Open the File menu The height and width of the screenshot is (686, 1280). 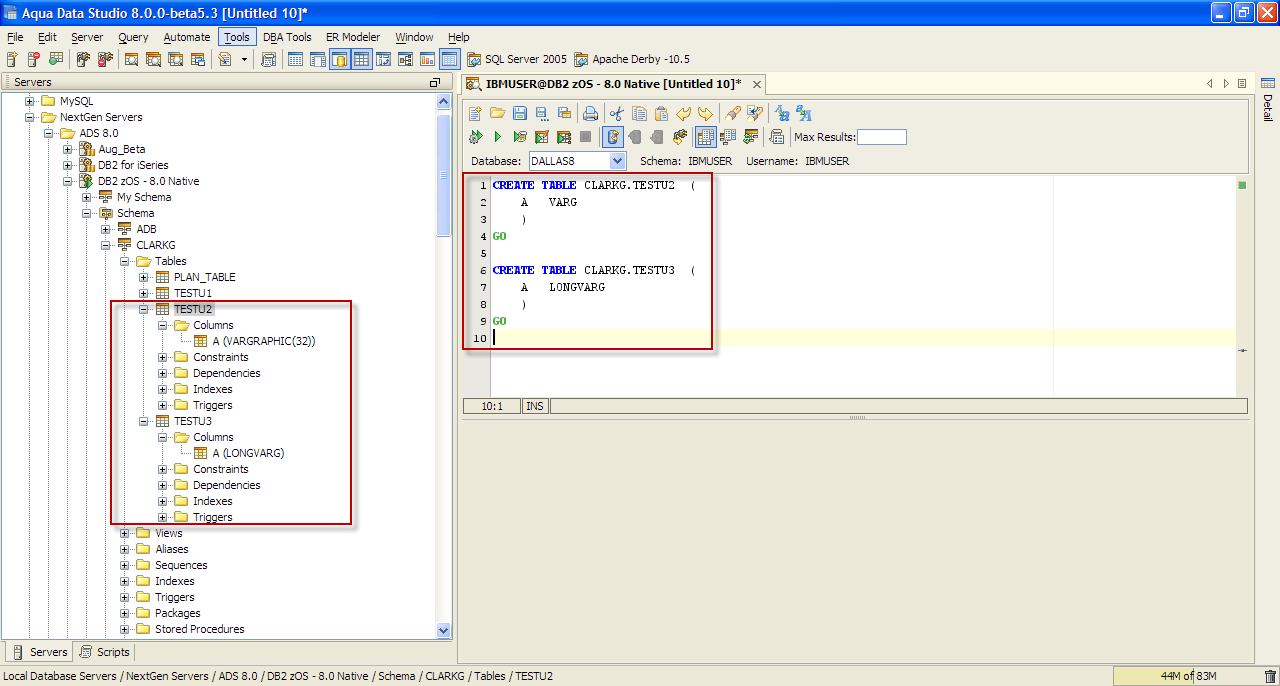(x=15, y=37)
